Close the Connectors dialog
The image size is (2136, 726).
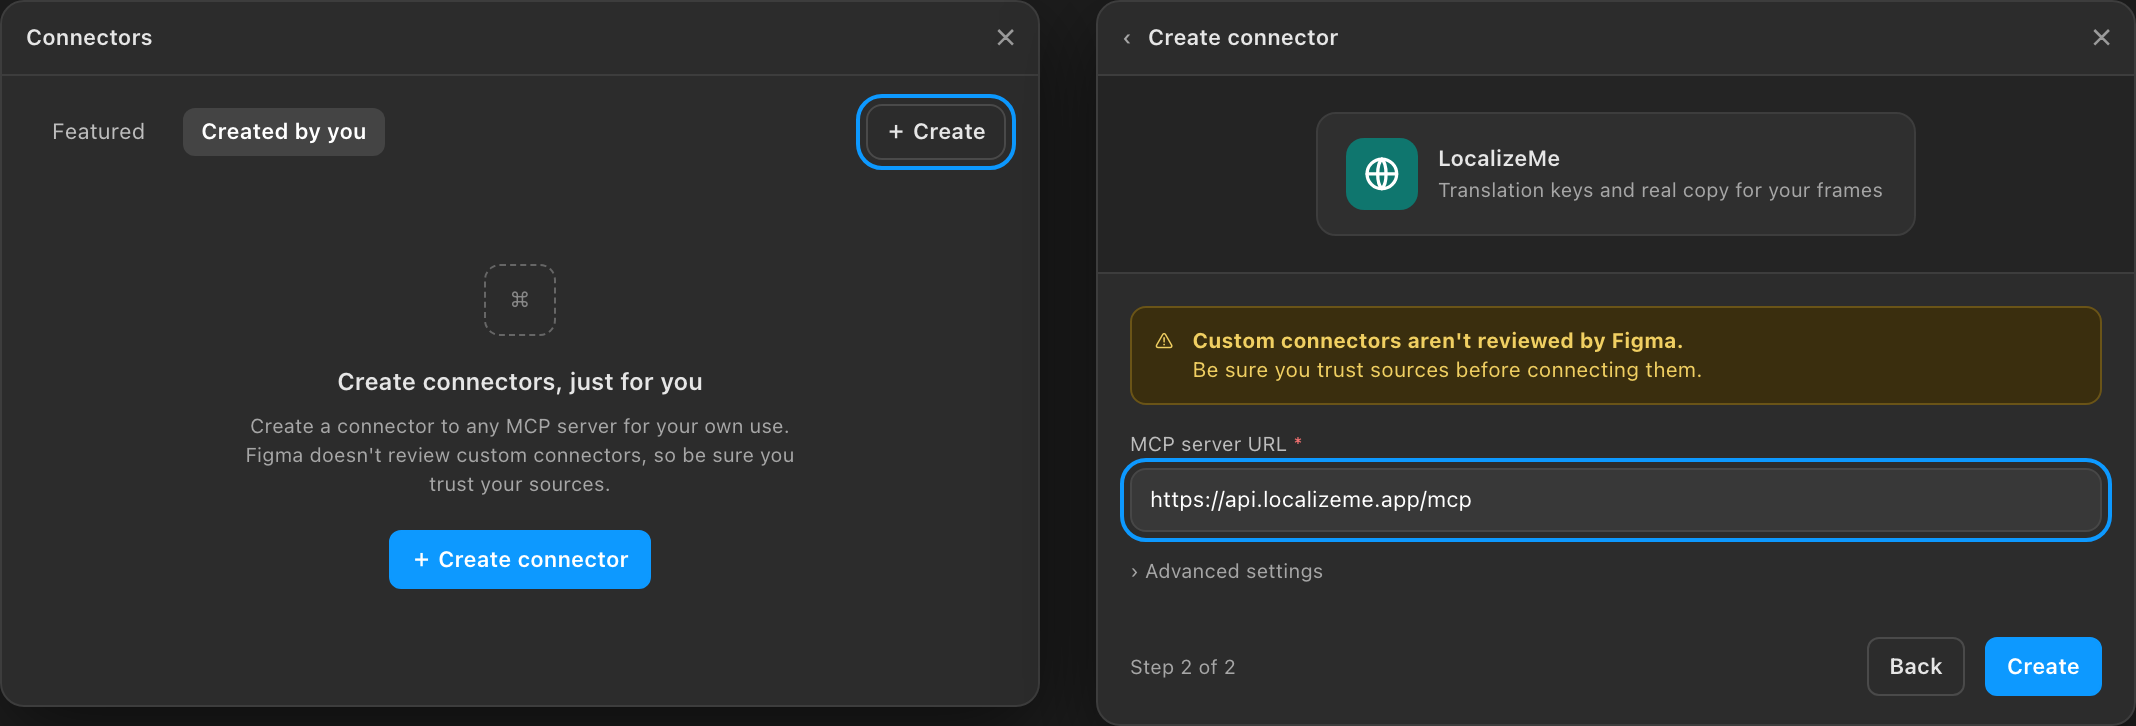click(x=1005, y=37)
